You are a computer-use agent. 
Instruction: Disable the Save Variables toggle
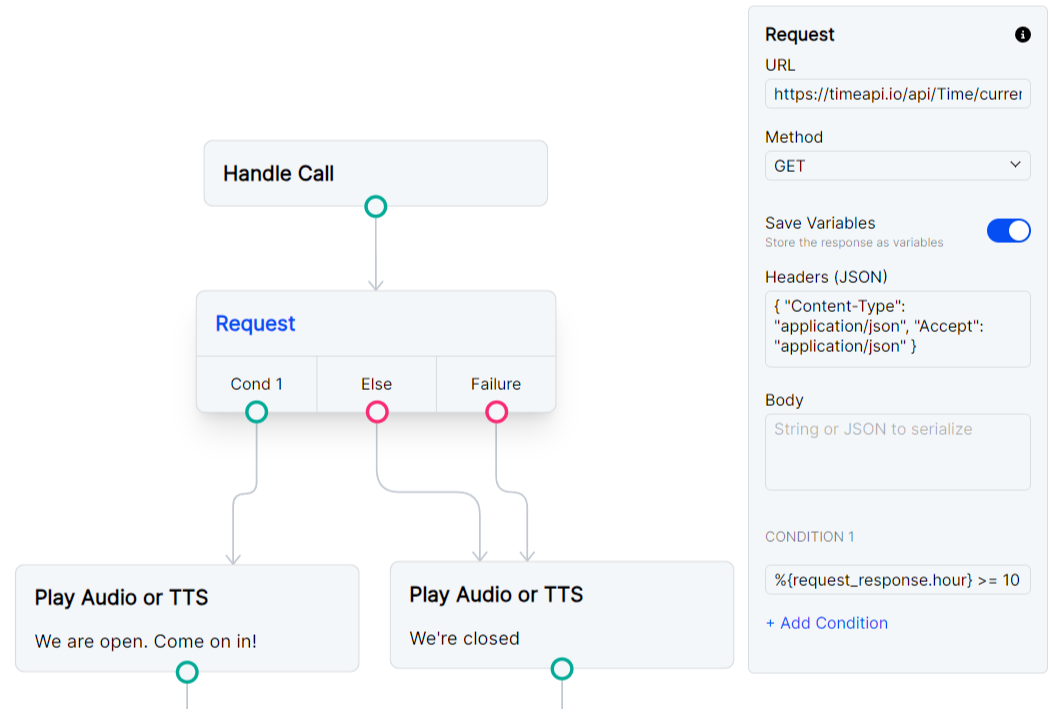tap(1009, 230)
